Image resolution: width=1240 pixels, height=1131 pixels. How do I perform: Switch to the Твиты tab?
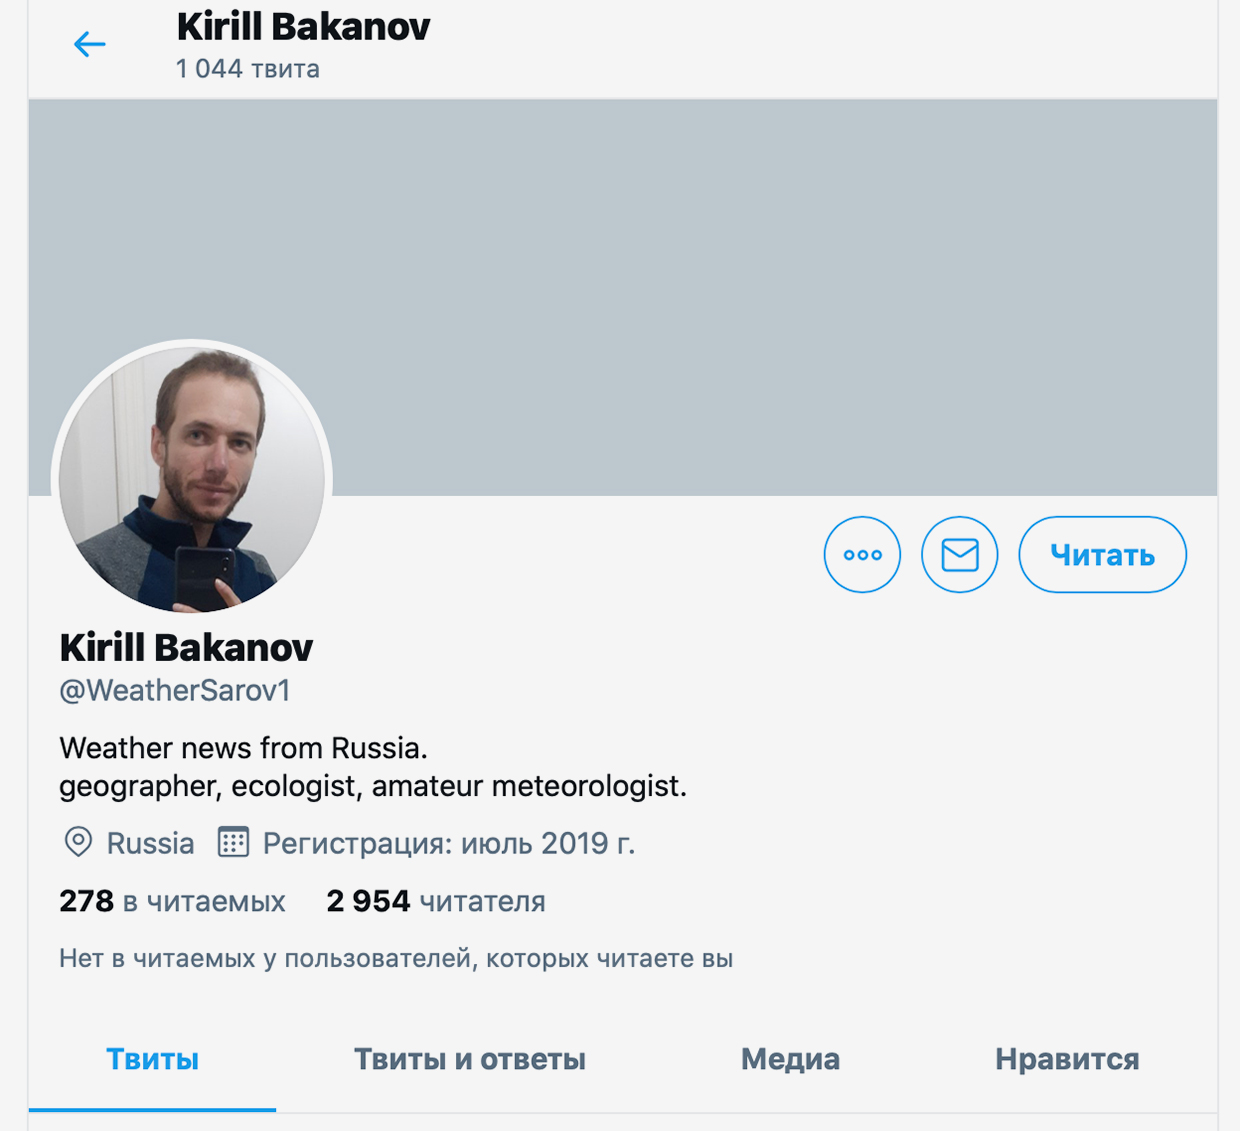[152, 1059]
